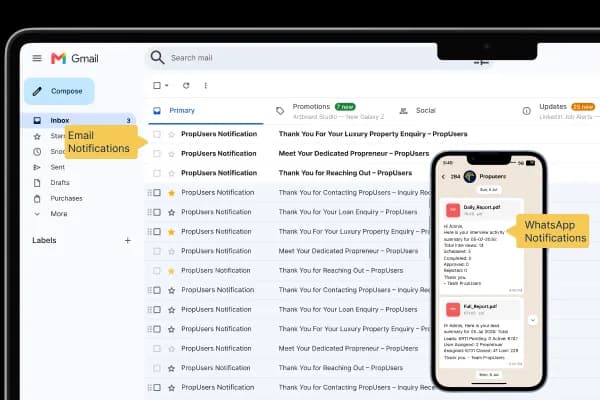Tick checkbox of unread Luxury Property Enquiry email
The width and height of the screenshot is (600, 400).
[157, 134]
